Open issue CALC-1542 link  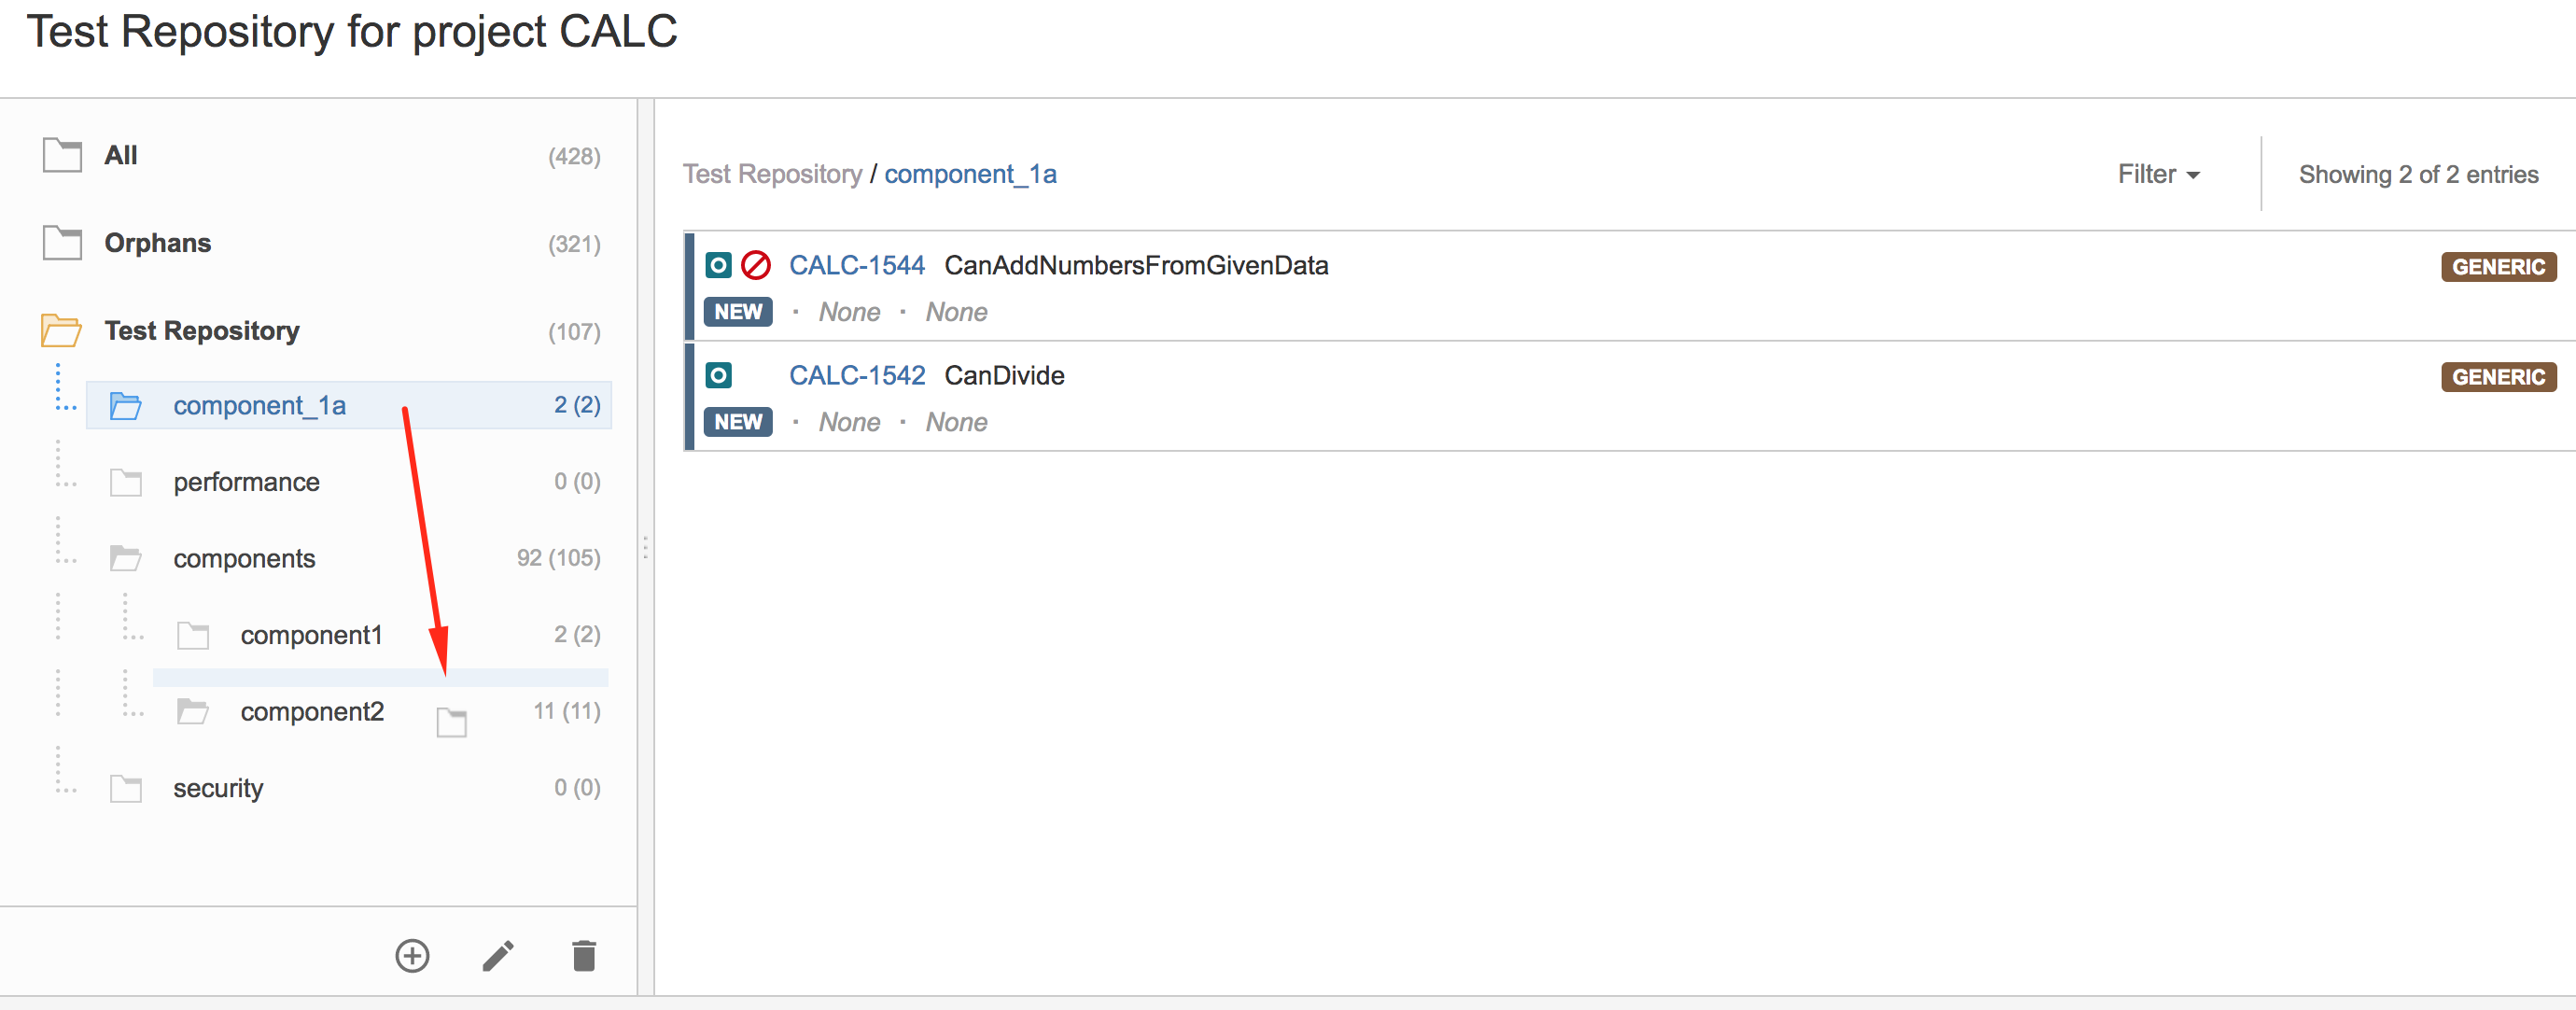click(x=857, y=375)
